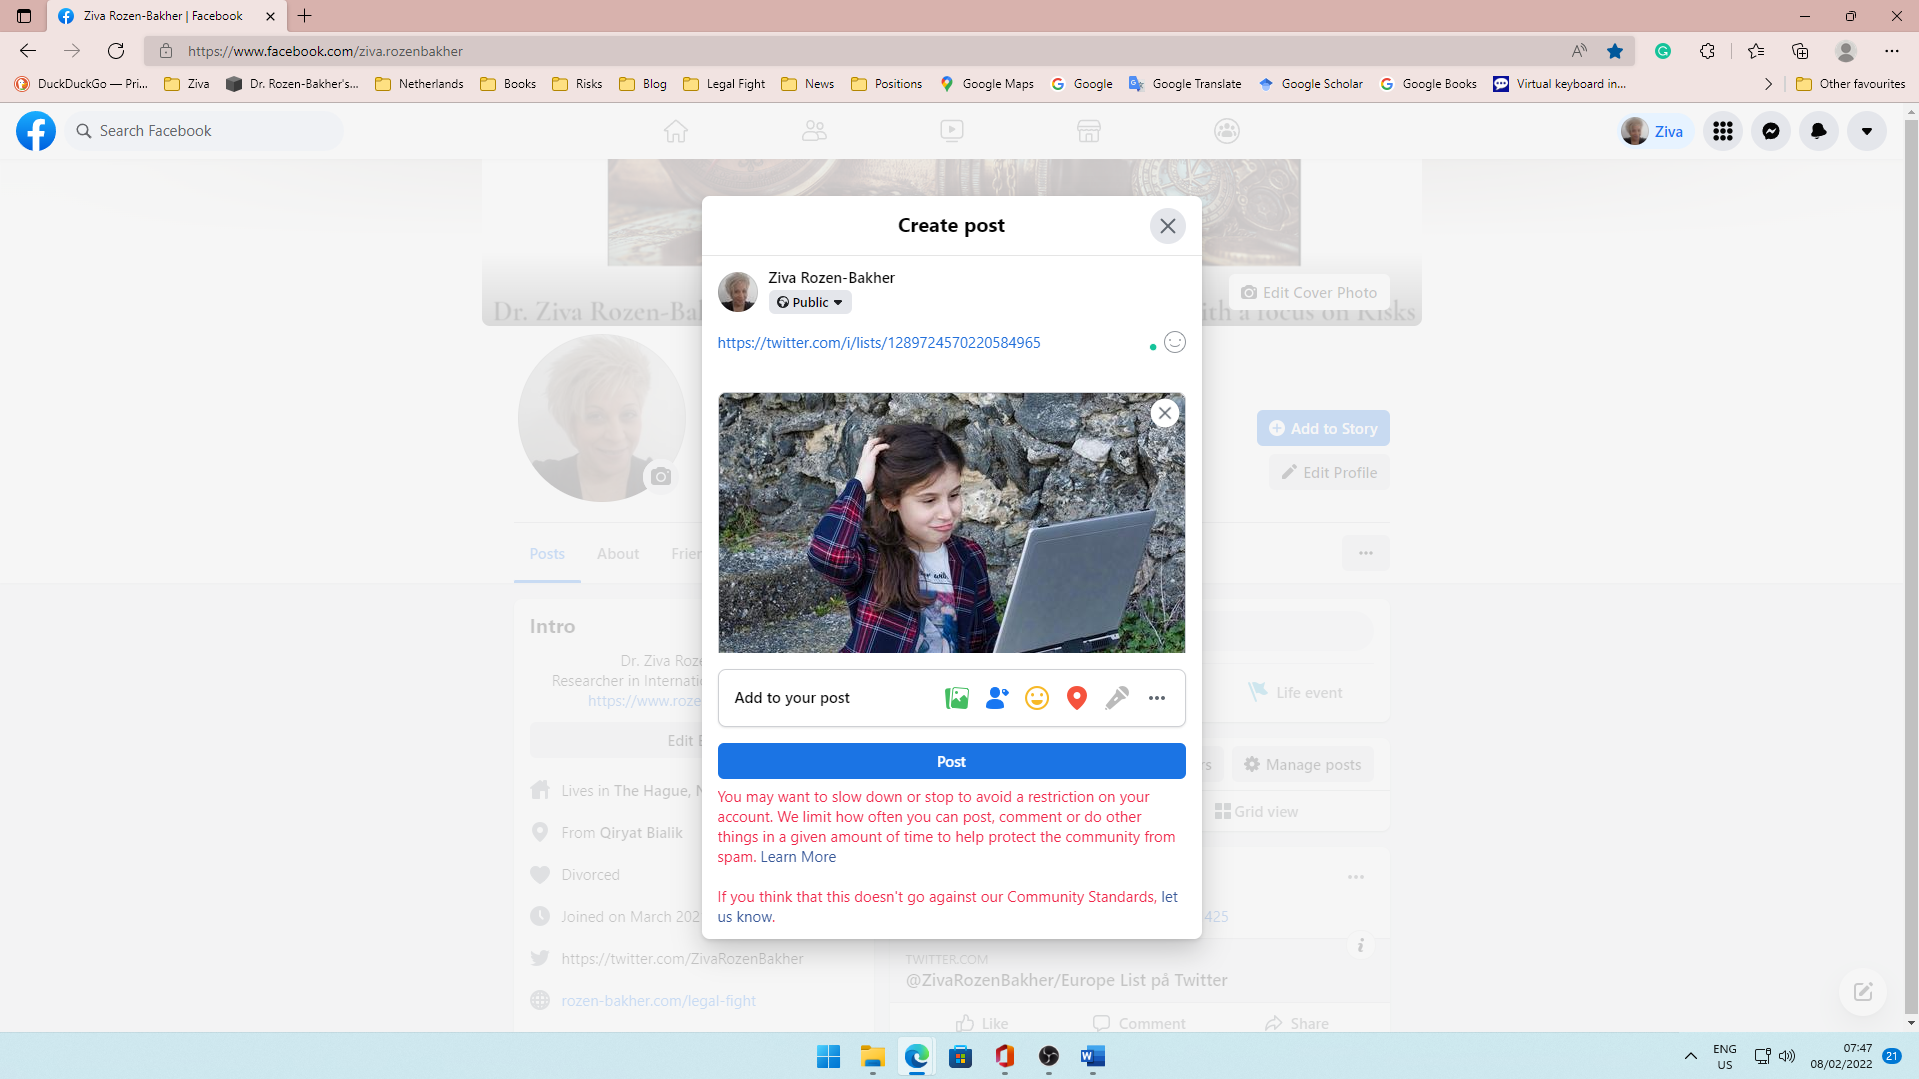Screen dimensions: 1919x1079
Task: Click the vertical page scrollbar
Action: point(1911,569)
